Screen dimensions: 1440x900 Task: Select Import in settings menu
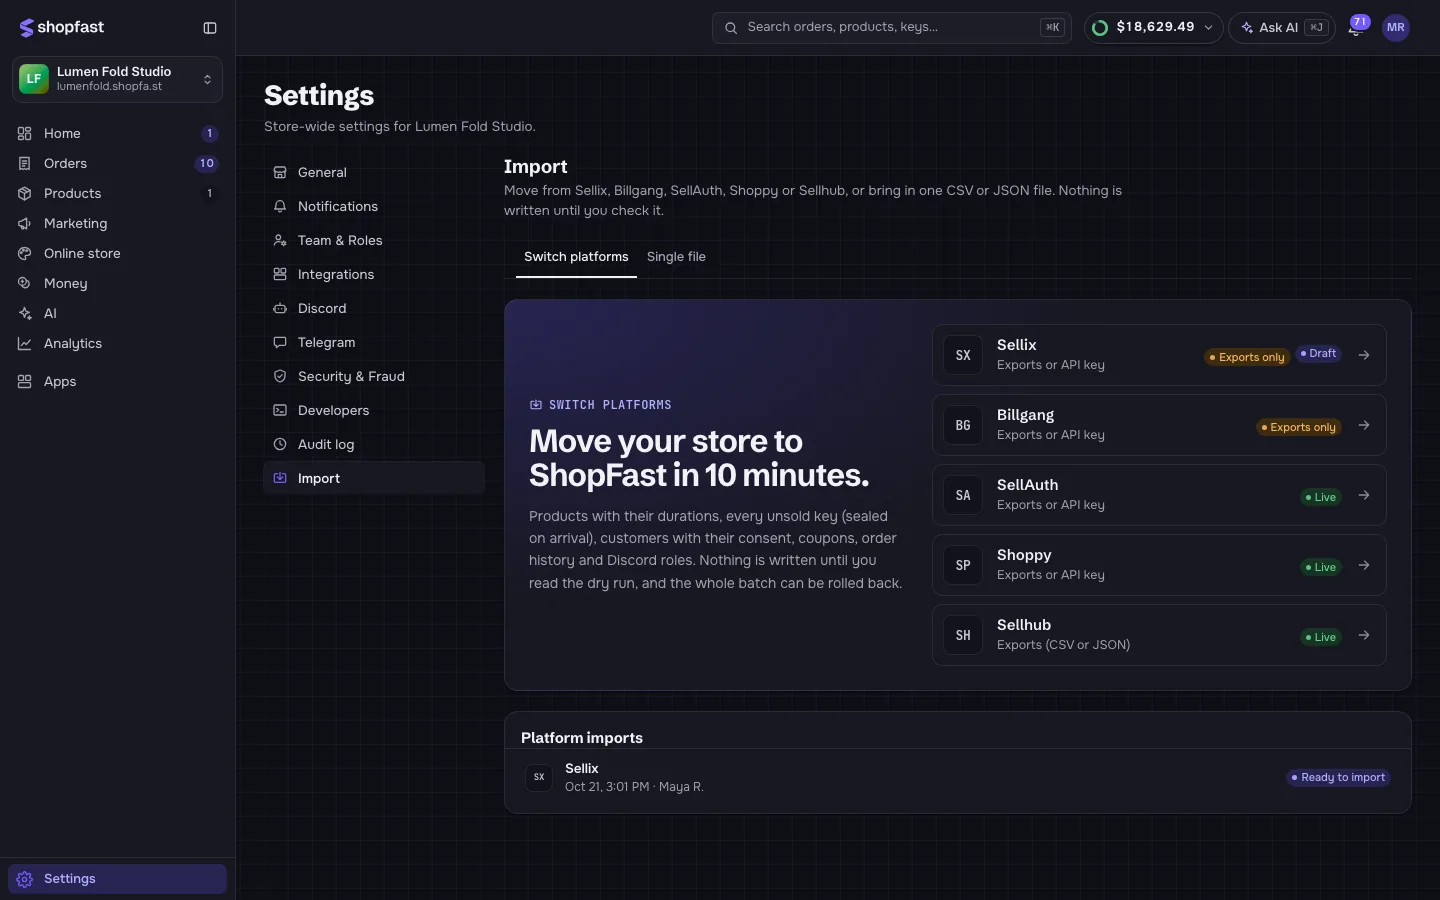(x=374, y=478)
